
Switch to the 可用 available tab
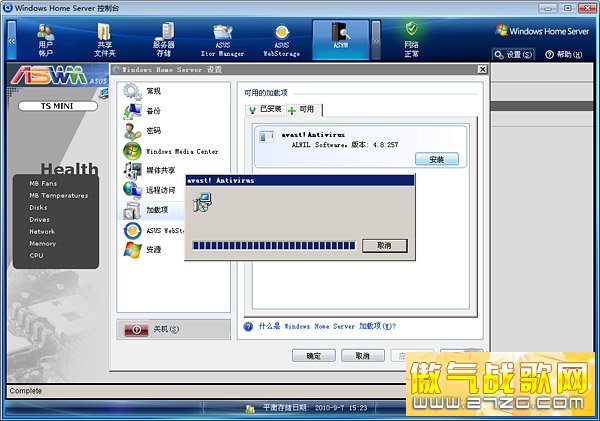tap(304, 110)
